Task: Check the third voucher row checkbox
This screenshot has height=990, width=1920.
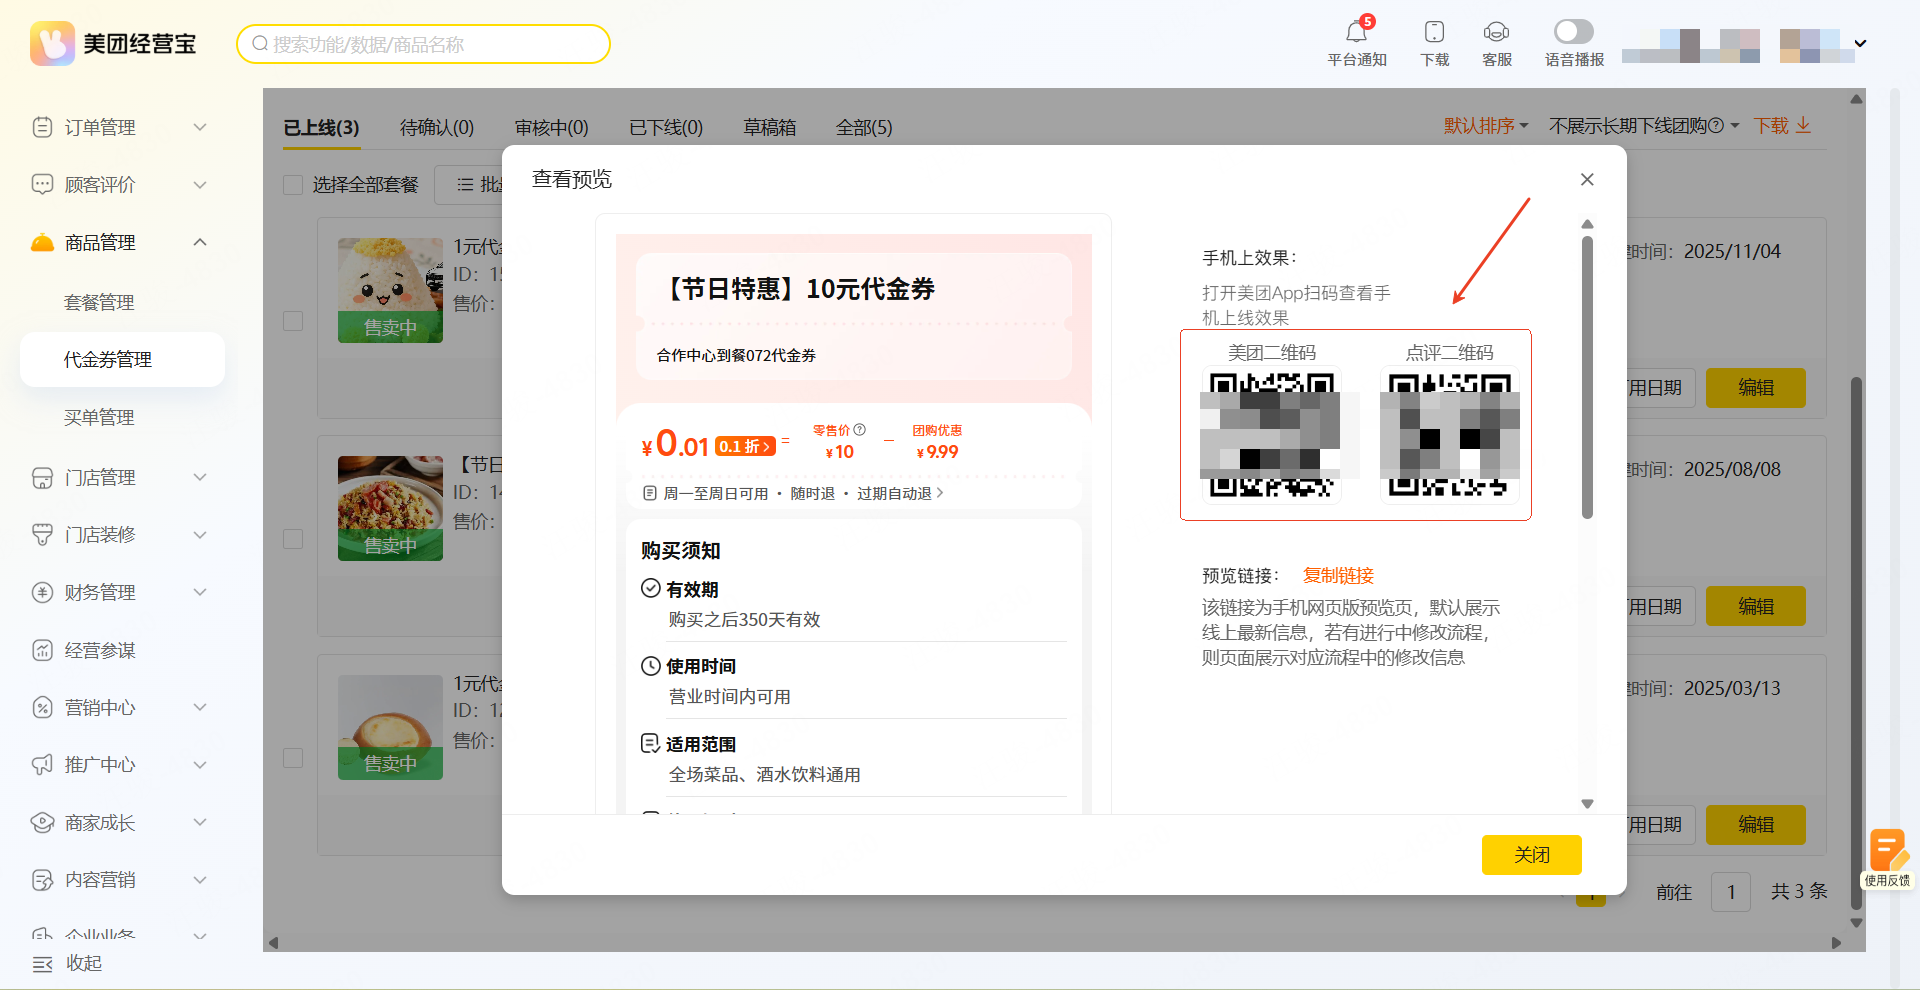Action: click(293, 758)
